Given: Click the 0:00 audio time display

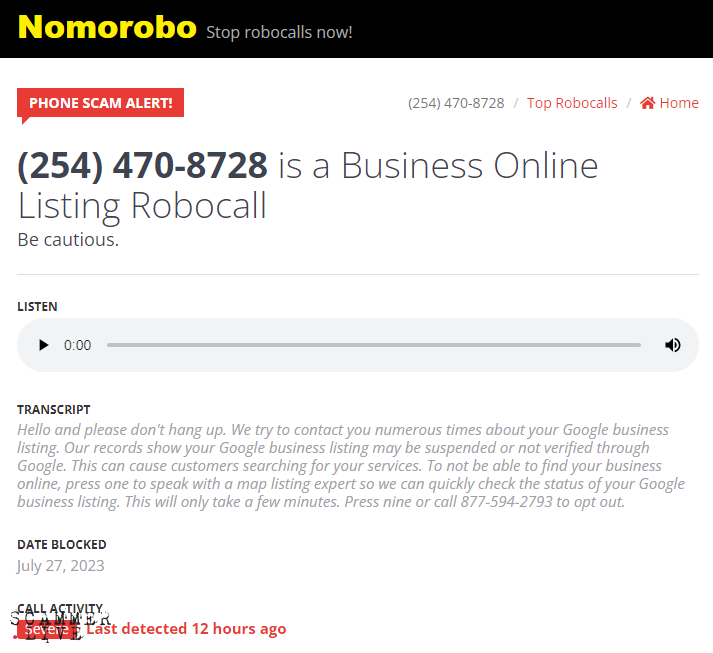Looking at the screenshot, I should click(x=77, y=345).
